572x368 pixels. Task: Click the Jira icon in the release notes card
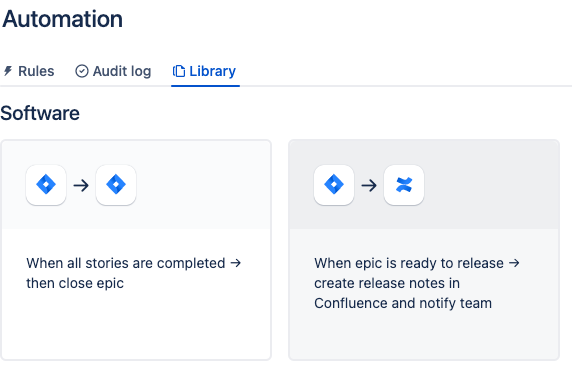tap(334, 185)
